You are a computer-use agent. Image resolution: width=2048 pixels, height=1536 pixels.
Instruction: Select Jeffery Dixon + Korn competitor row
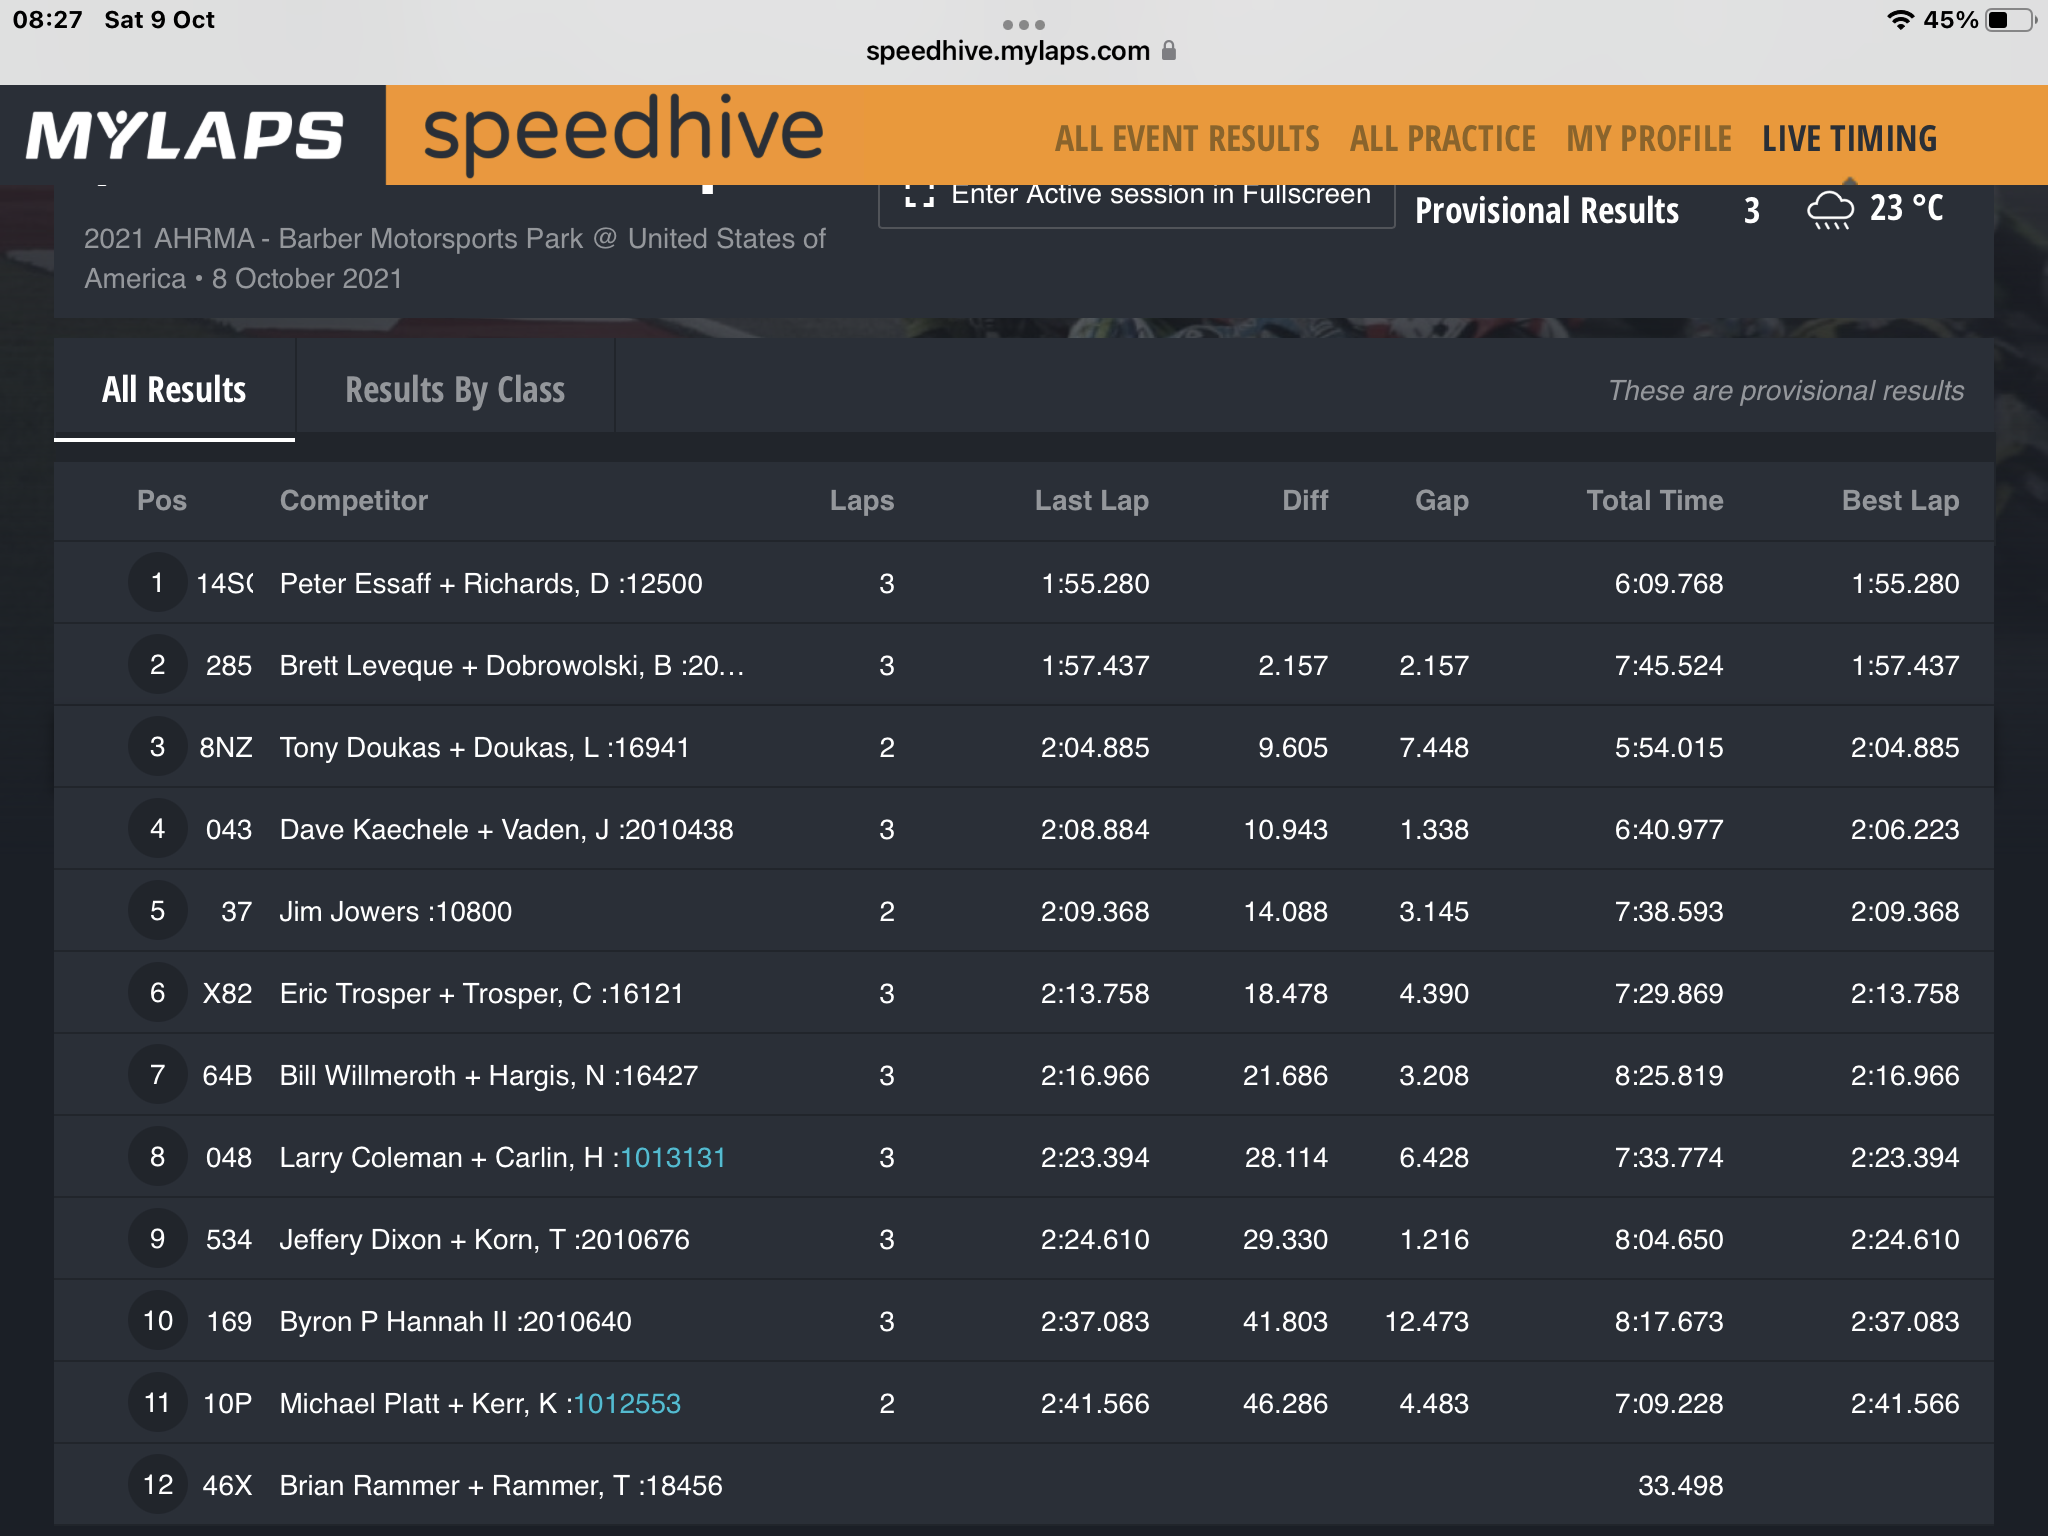1024,1239
